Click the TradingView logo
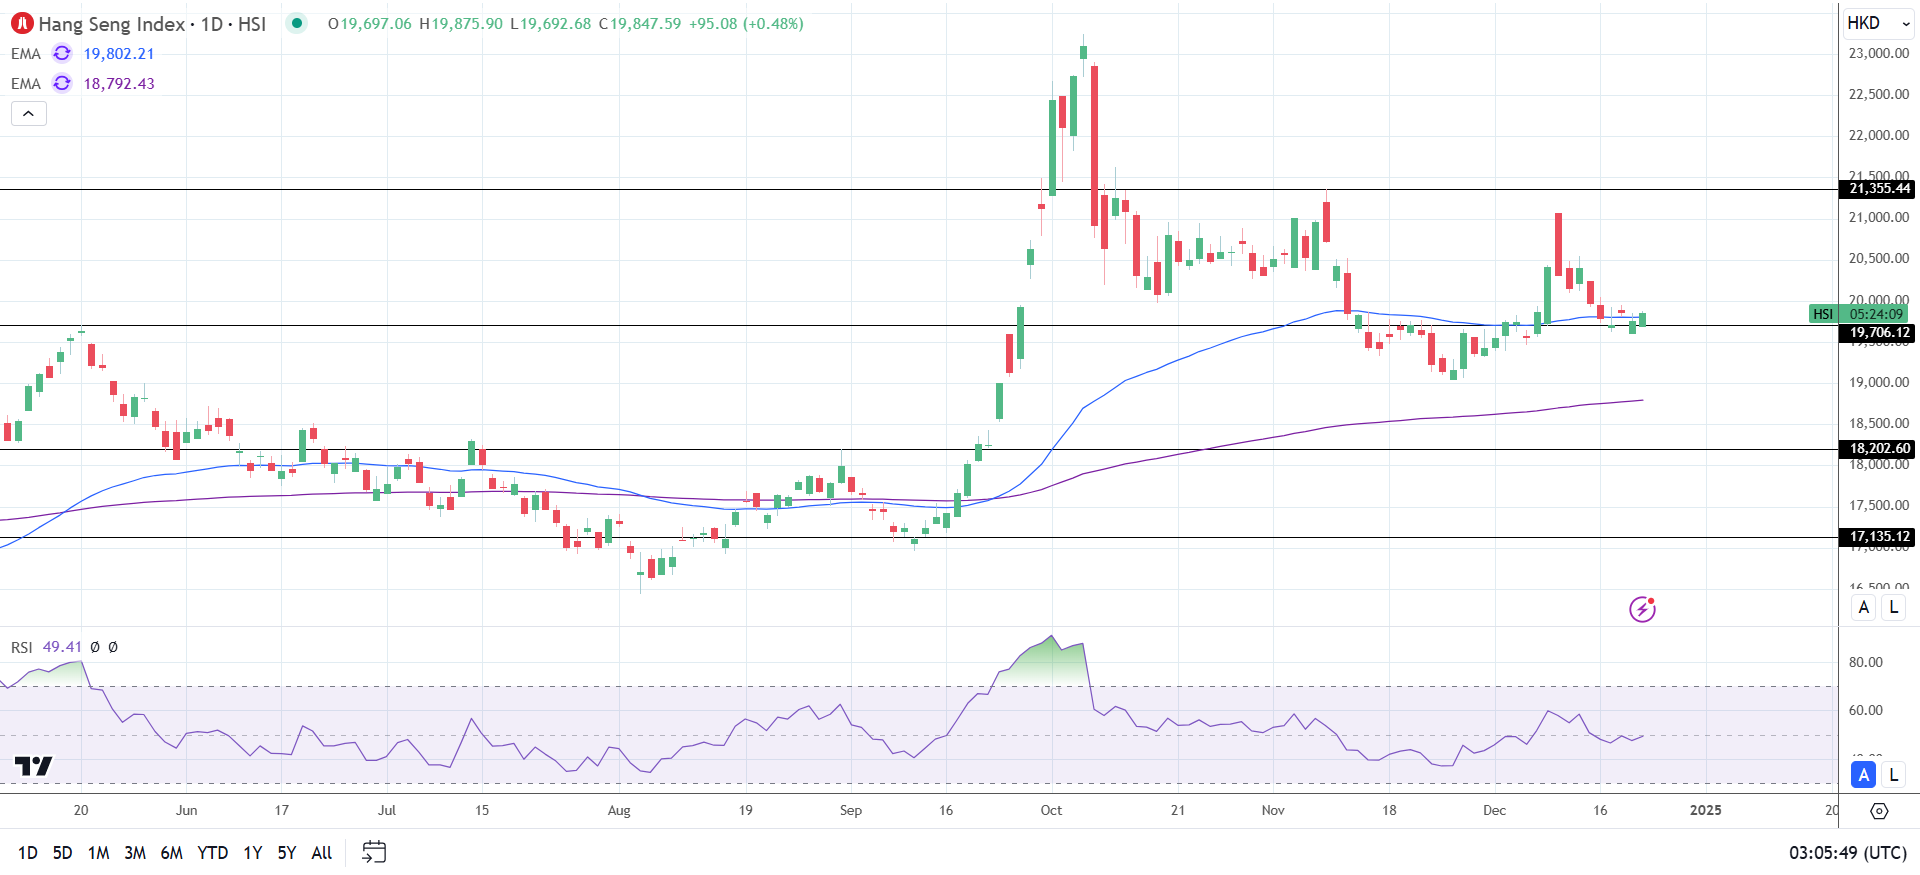This screenshot has height=875, width=1920. [x=33, y=766]
